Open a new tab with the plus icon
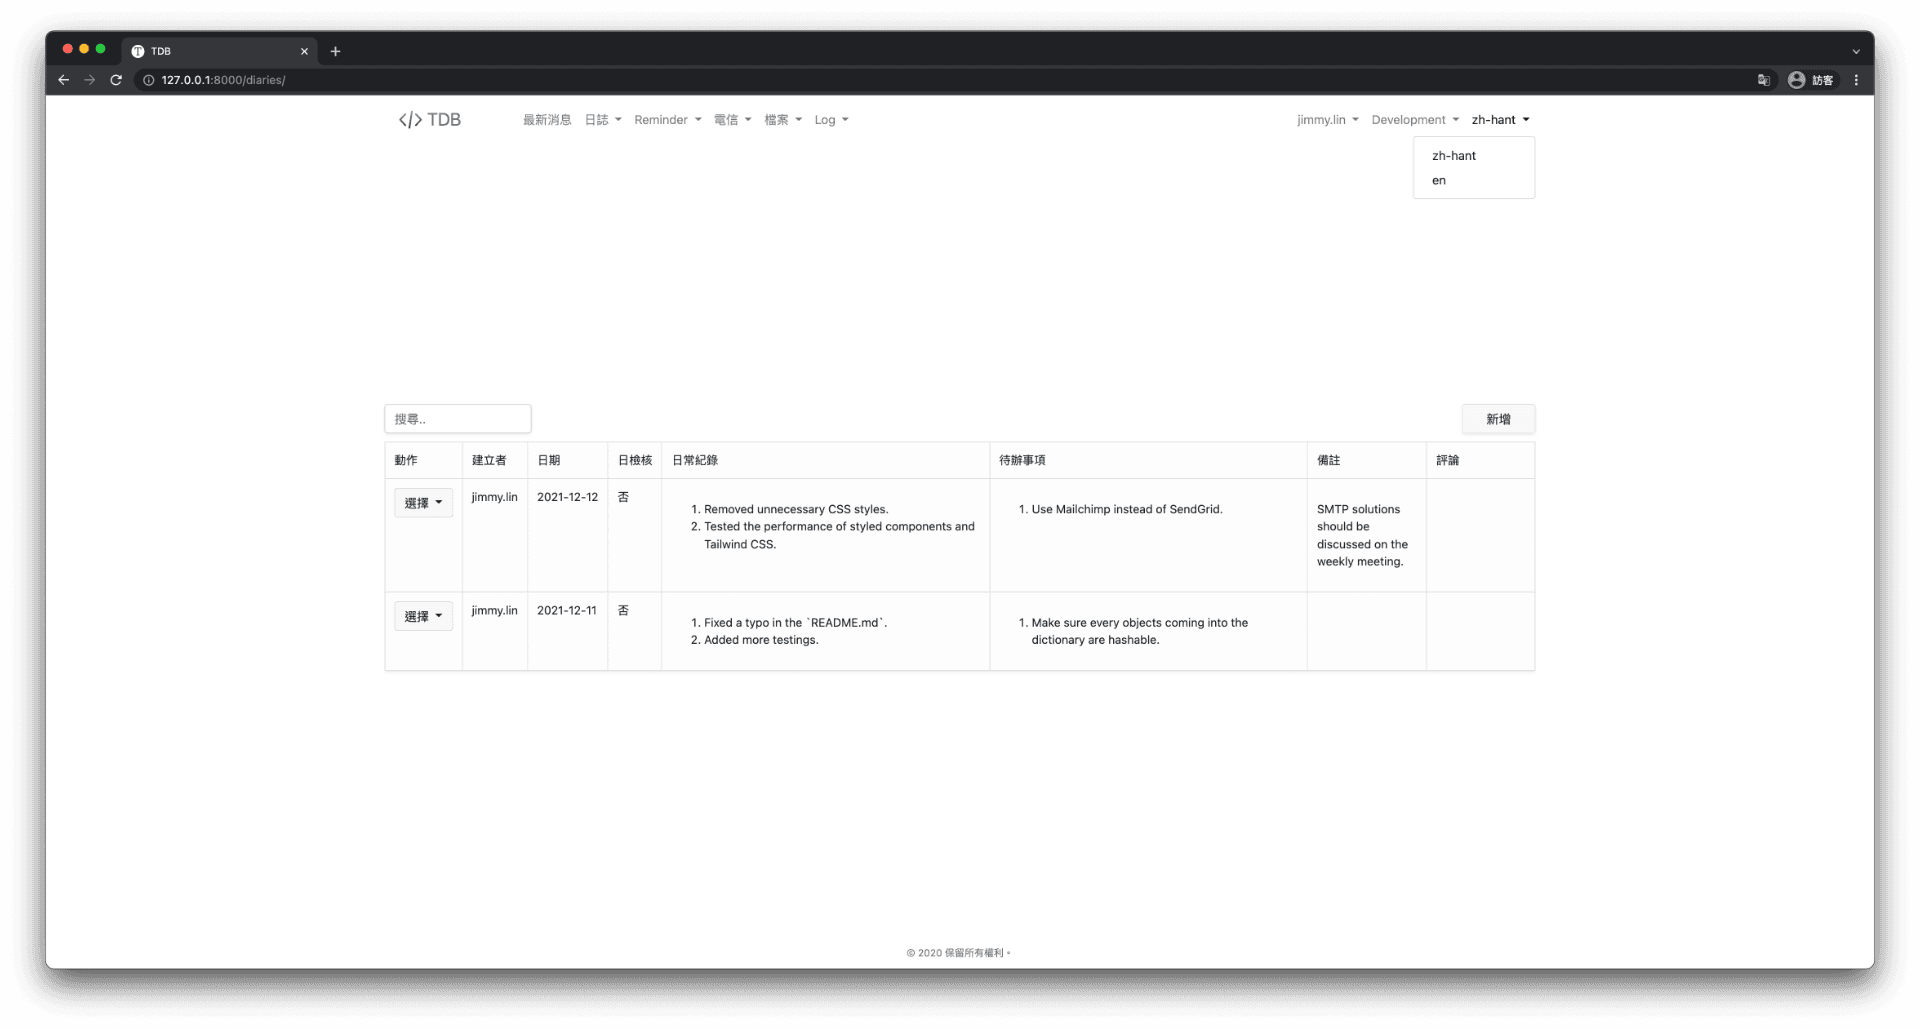This screenshot has width=1920, height=1029. coord(335,51)
